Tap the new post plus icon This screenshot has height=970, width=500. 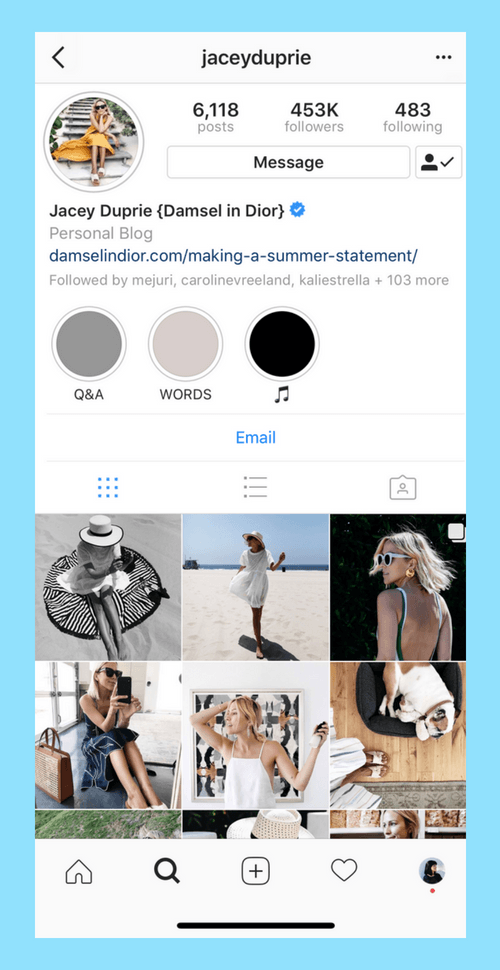[x=256, y=872]
